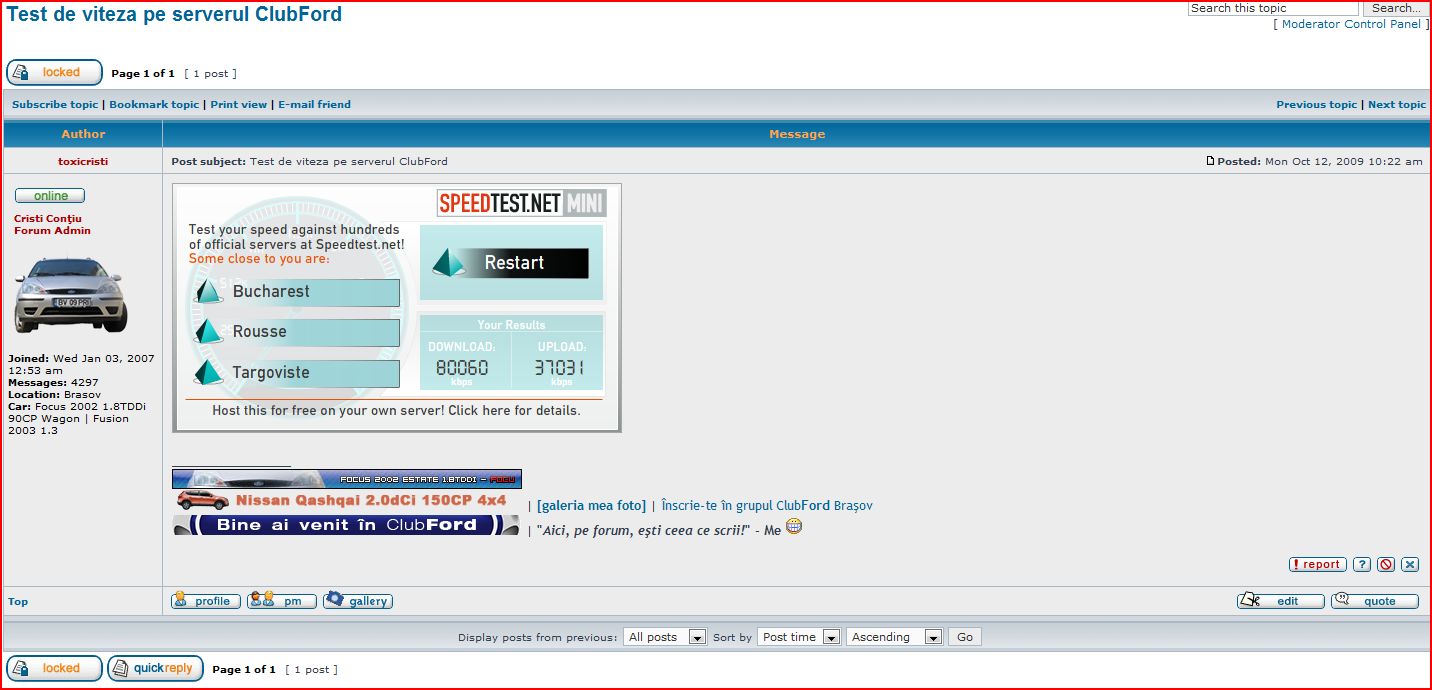This screenshot has height=690, width=1432.
Task: Send a pm to the author
Action: coord(282,601)
